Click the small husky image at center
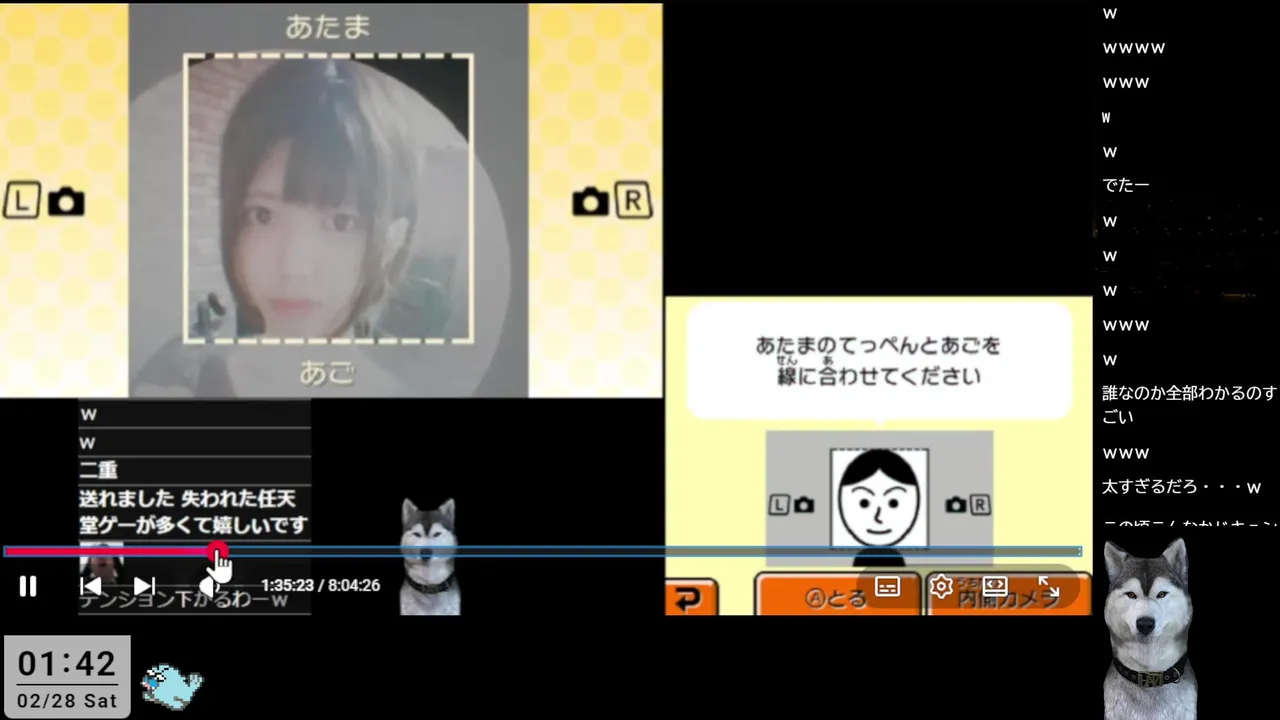The width and height of the screenshot is (1280, 720). click(x=429, y=556)
